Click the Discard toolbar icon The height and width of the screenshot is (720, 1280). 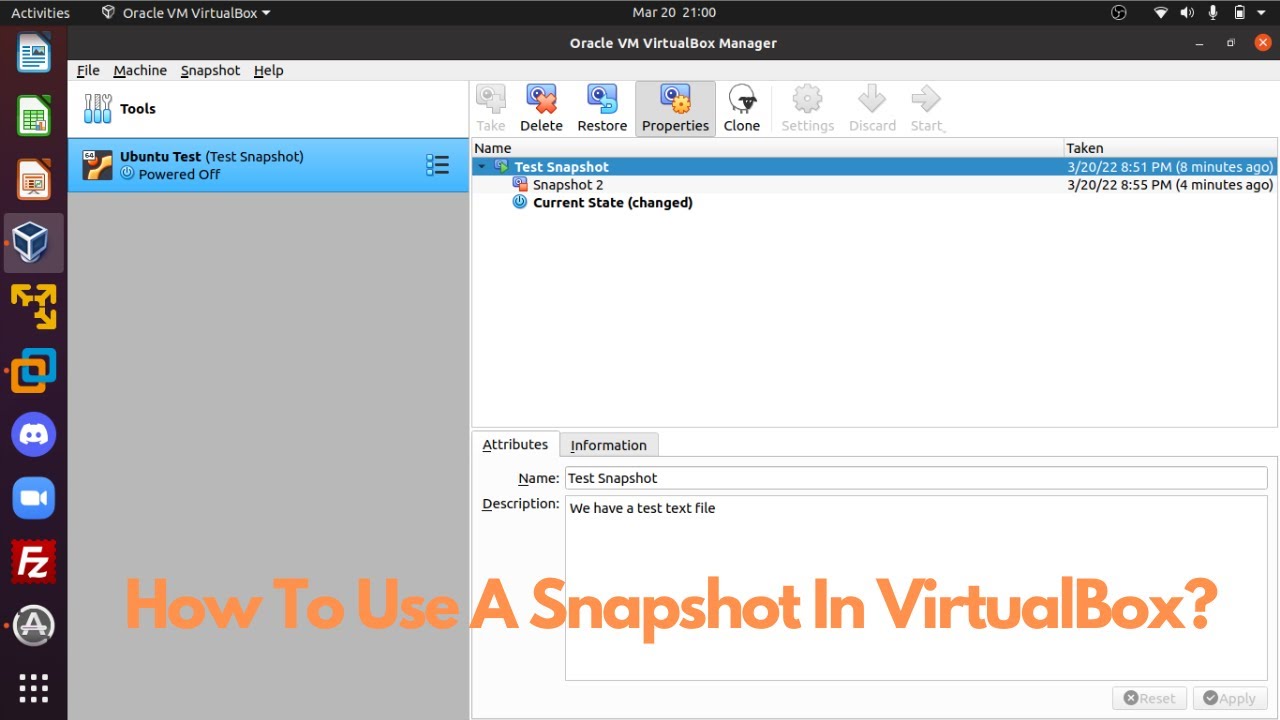[x=872, y=100]
